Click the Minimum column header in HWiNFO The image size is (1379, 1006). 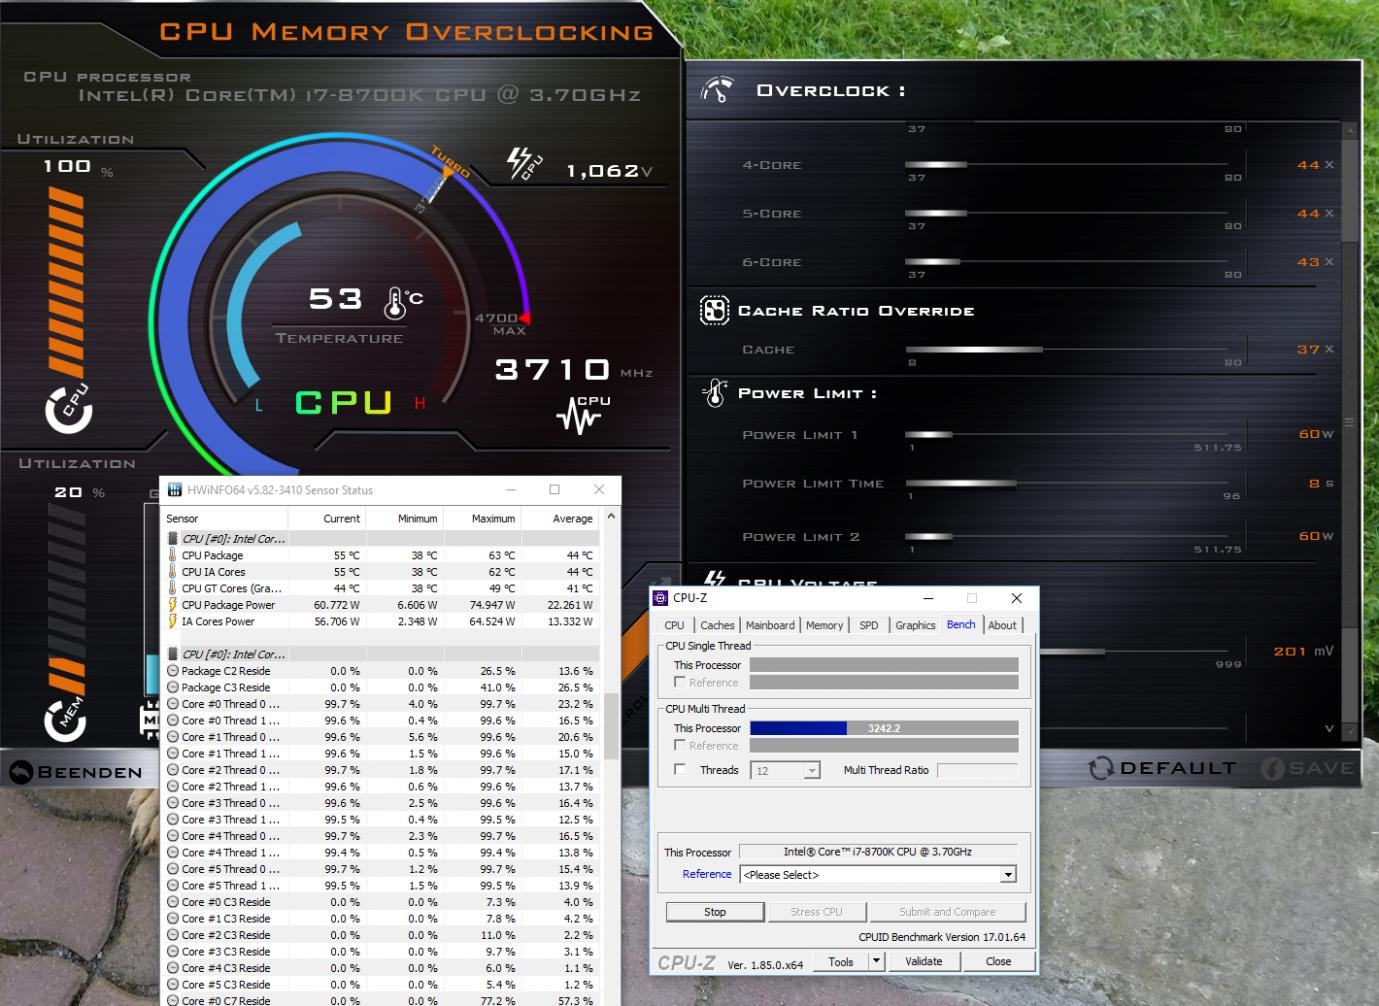[404, 518]
